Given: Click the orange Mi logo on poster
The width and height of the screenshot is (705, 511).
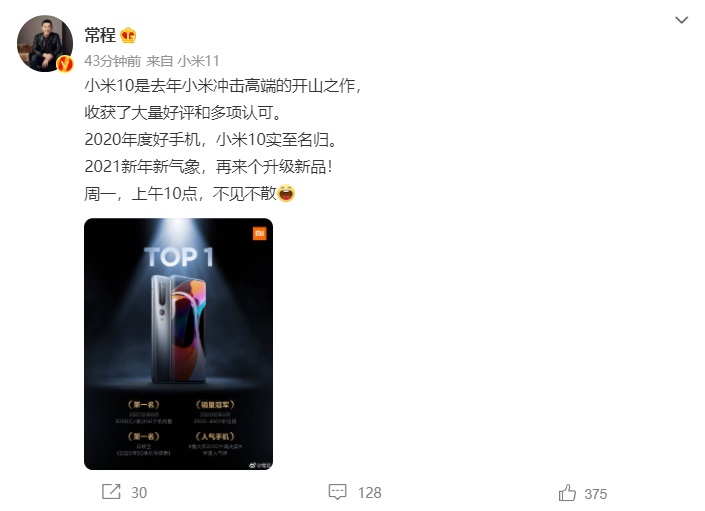Looking at the screenshot, I should coord(259,233).
